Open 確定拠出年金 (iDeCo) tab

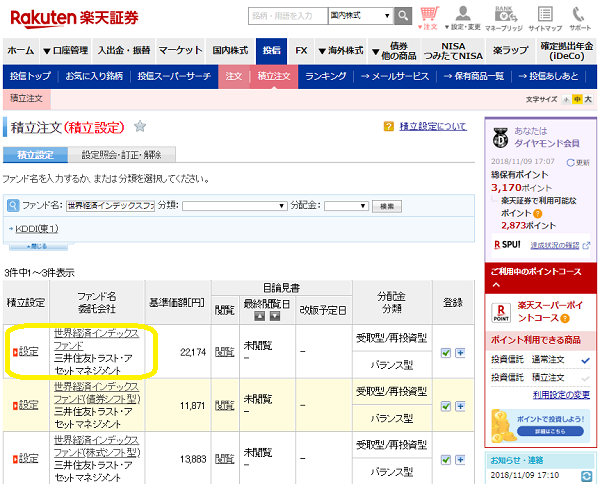[x=567, y=51]
